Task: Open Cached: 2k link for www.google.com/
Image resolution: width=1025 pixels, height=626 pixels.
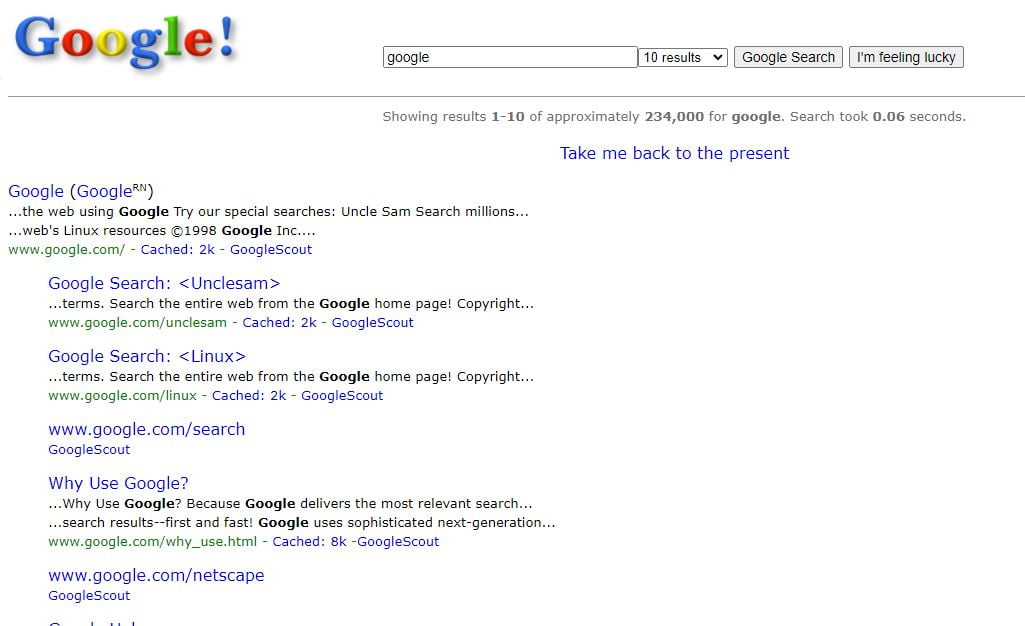Action: (178, 250)
